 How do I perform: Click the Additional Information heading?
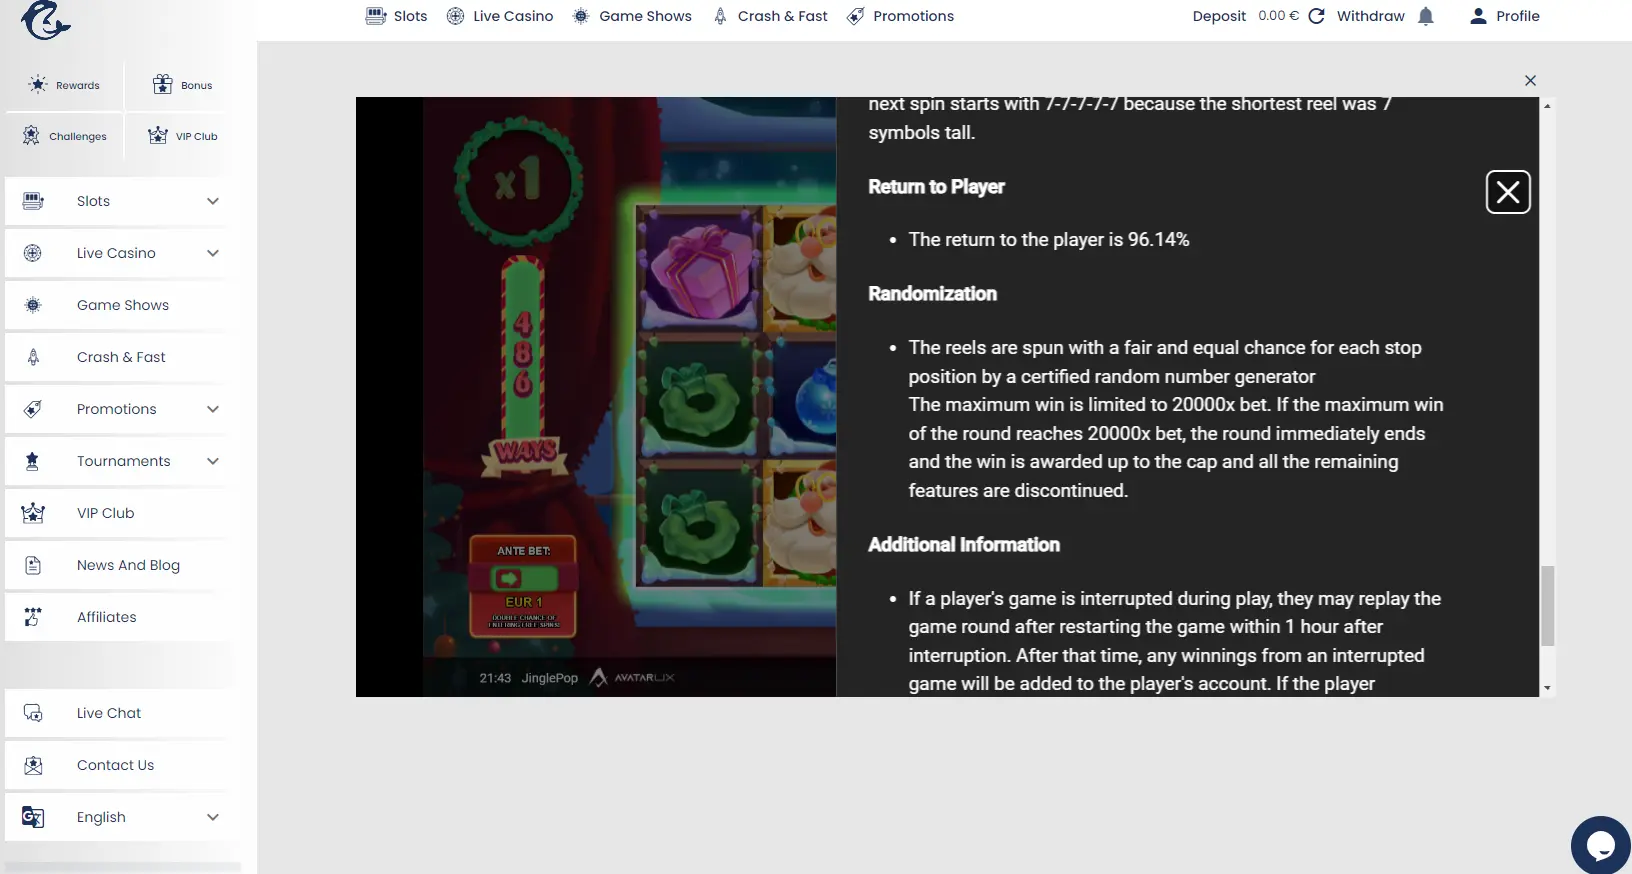964,545
